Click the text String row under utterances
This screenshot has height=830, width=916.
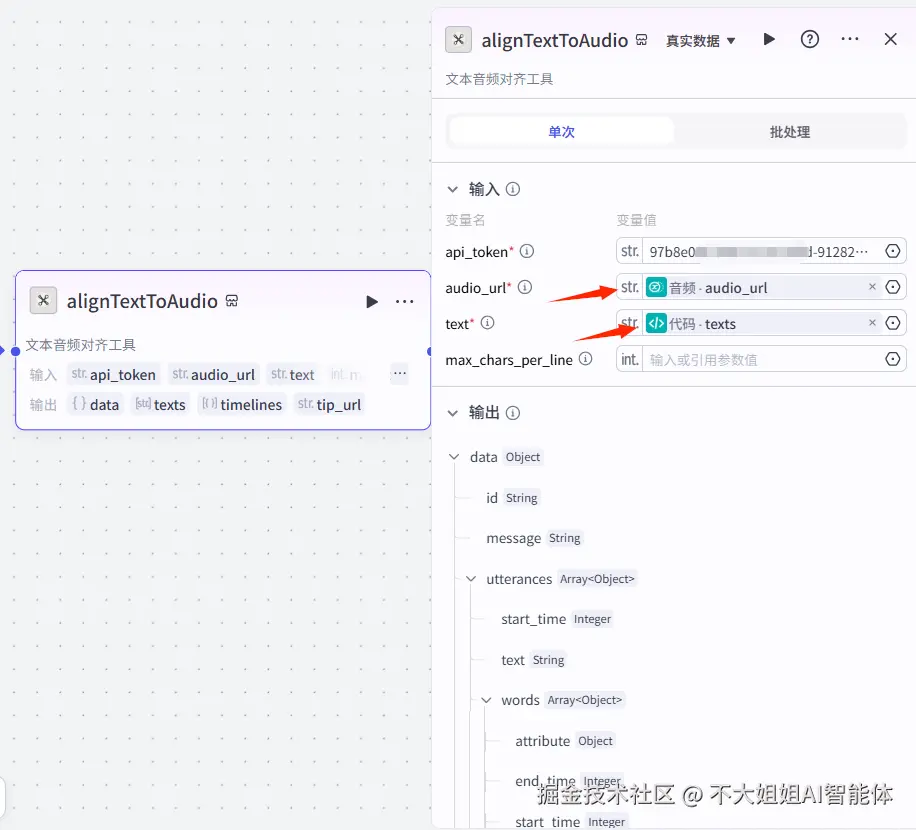tap(533, 660)
